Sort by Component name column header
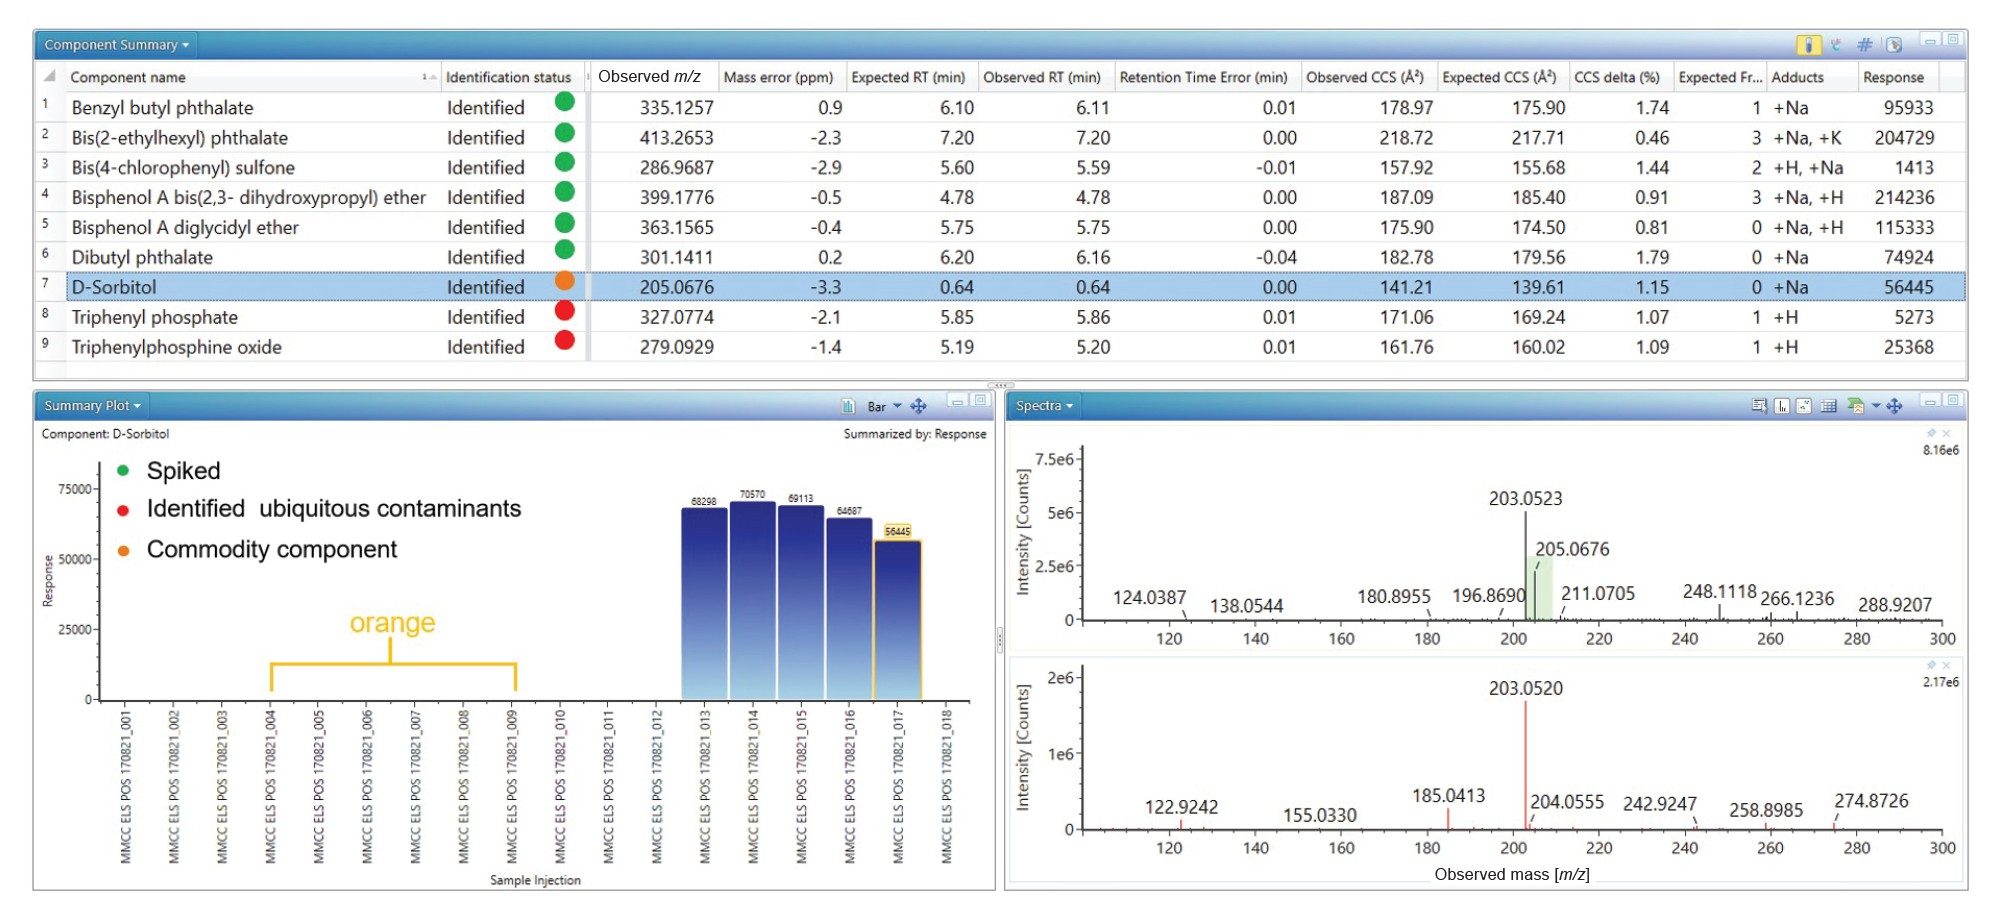This screenshot has width=2000, height=918. [128, 77]
